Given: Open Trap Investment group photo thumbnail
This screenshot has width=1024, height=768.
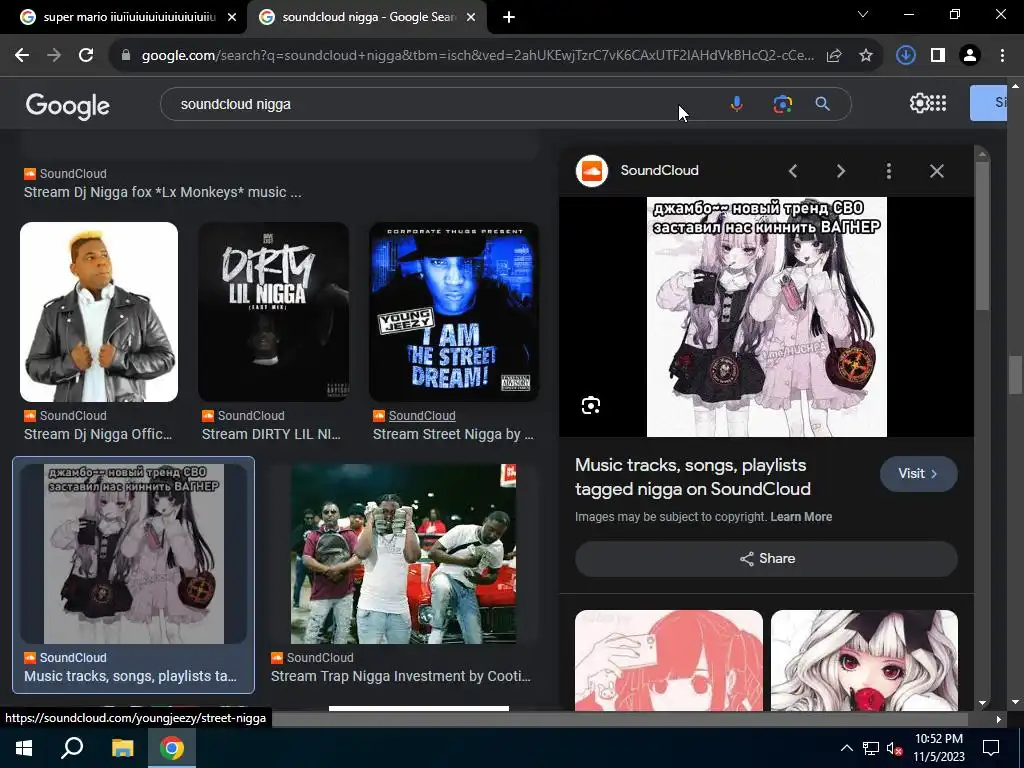Looking at the screenshot, I should coord(403,554).
